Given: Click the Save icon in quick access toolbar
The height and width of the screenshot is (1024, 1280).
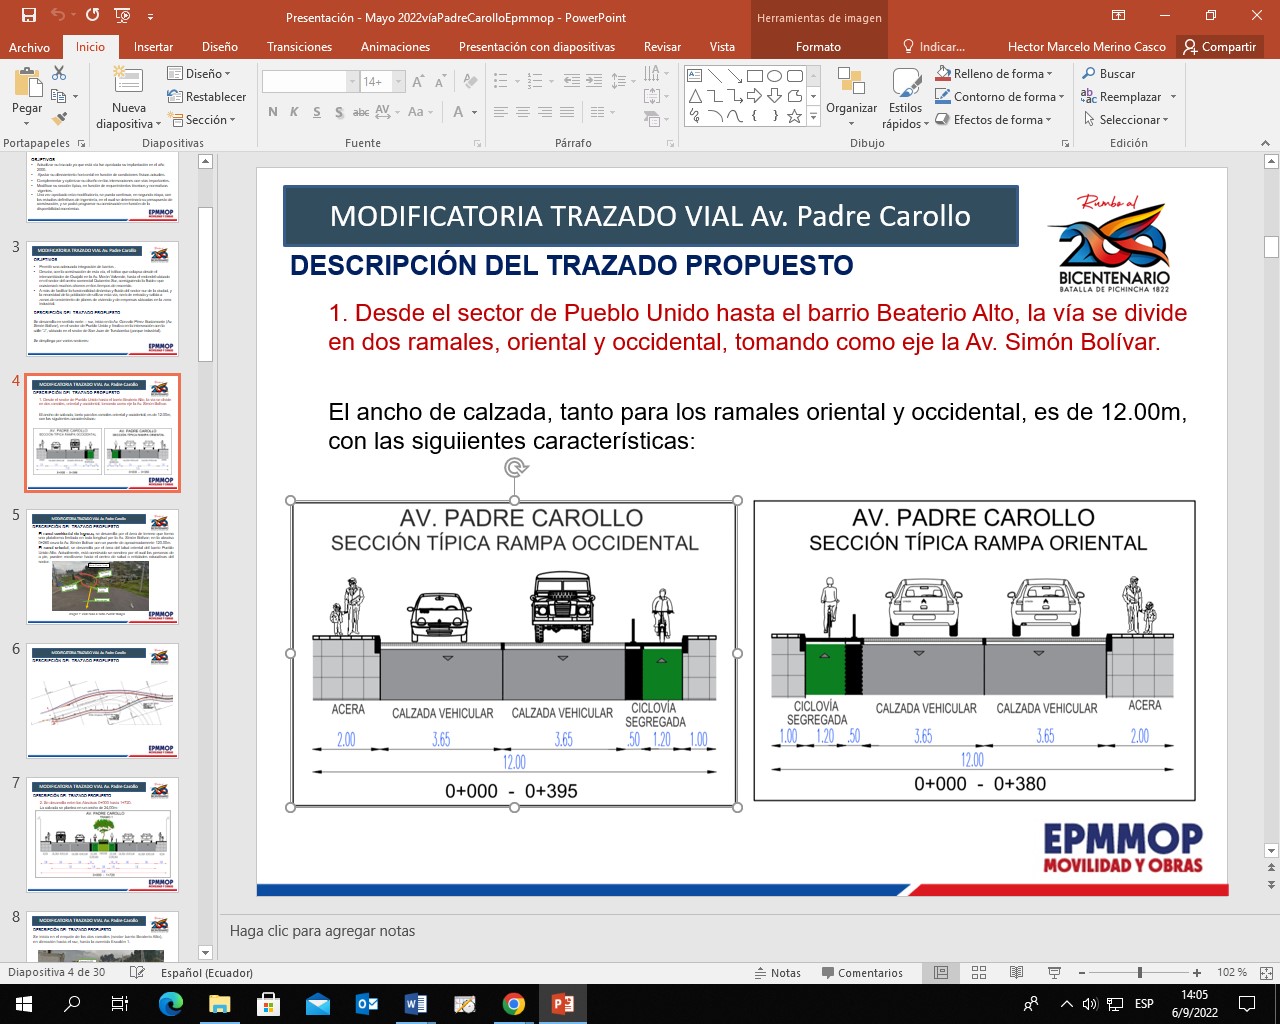Looking at the screenshot, I should coord(28,15).
